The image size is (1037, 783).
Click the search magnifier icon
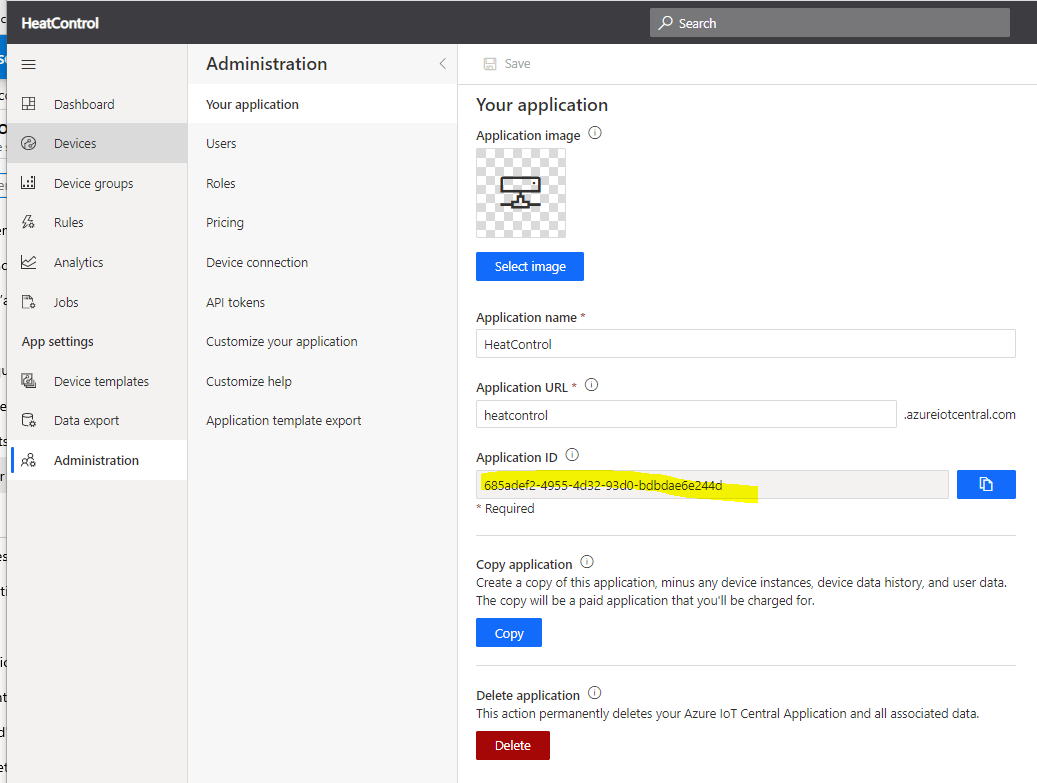[665, 22]
